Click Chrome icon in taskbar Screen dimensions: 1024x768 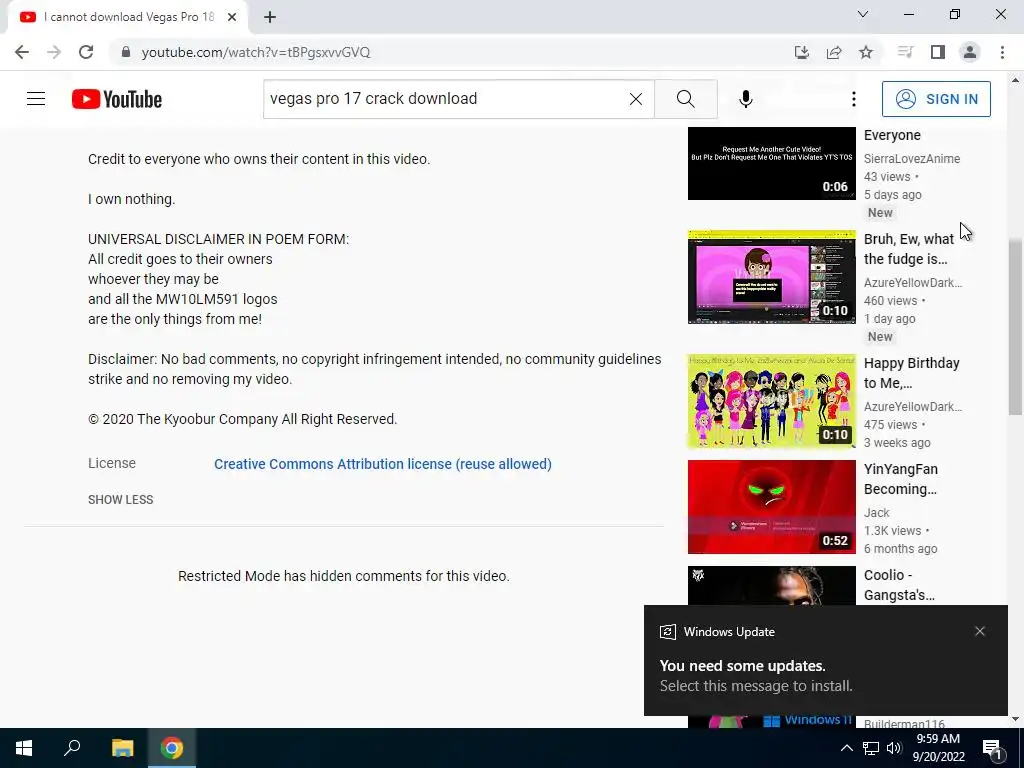click(x=172, y=748)
